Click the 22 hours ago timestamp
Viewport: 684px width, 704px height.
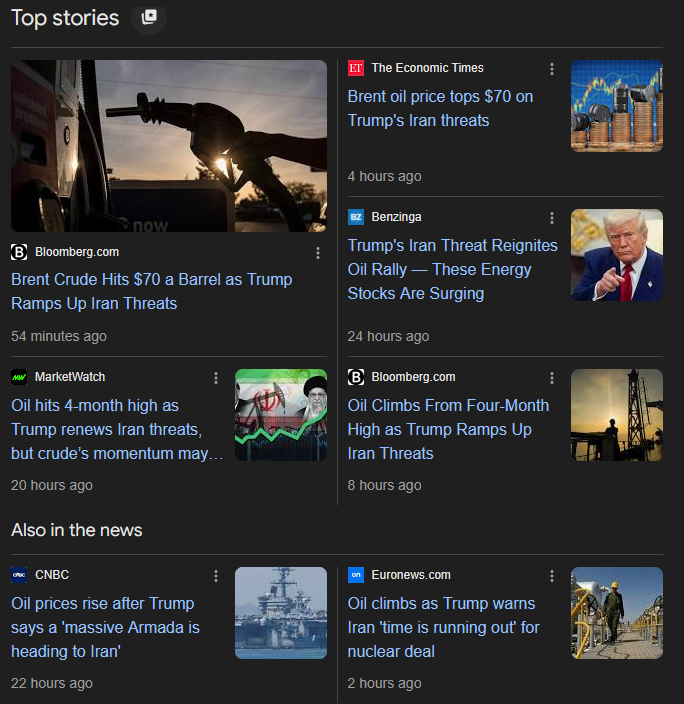coord(52,683)
